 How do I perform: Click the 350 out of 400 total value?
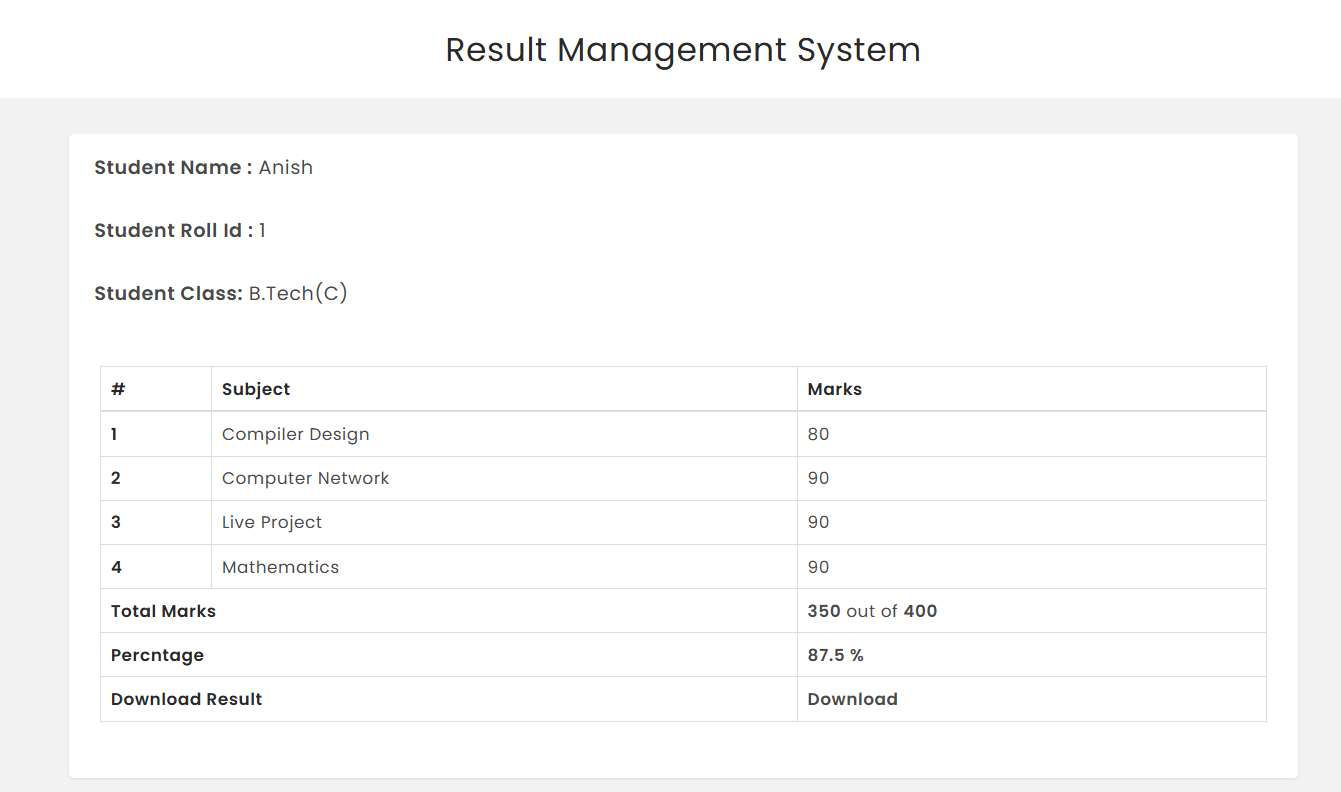872,611
